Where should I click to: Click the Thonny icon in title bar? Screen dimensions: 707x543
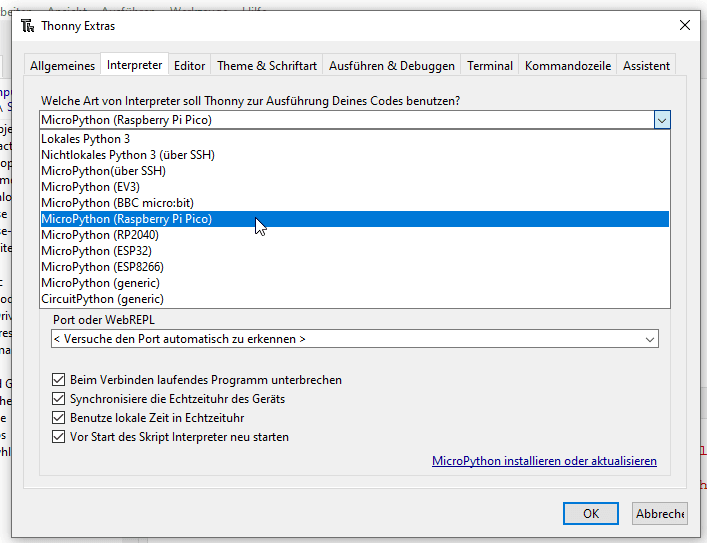coord(27,25)
